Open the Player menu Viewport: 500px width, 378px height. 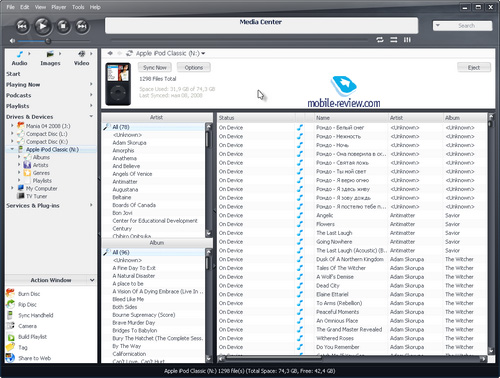pyautogui.click(x=59, y=7)
